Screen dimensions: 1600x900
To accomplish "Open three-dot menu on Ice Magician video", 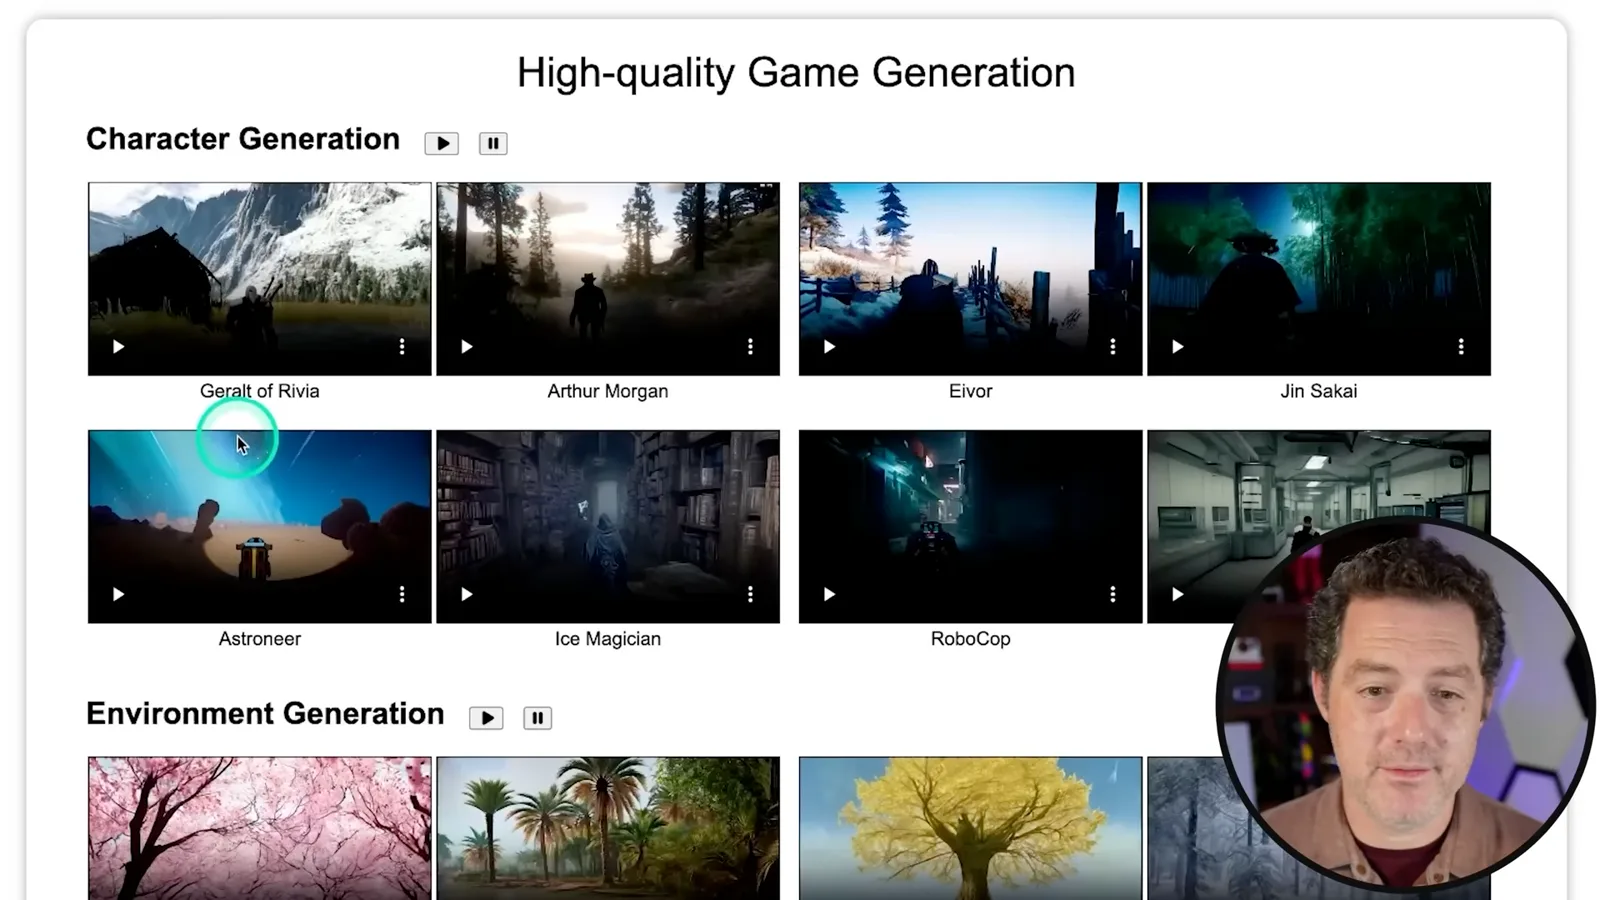I will 750,595.
